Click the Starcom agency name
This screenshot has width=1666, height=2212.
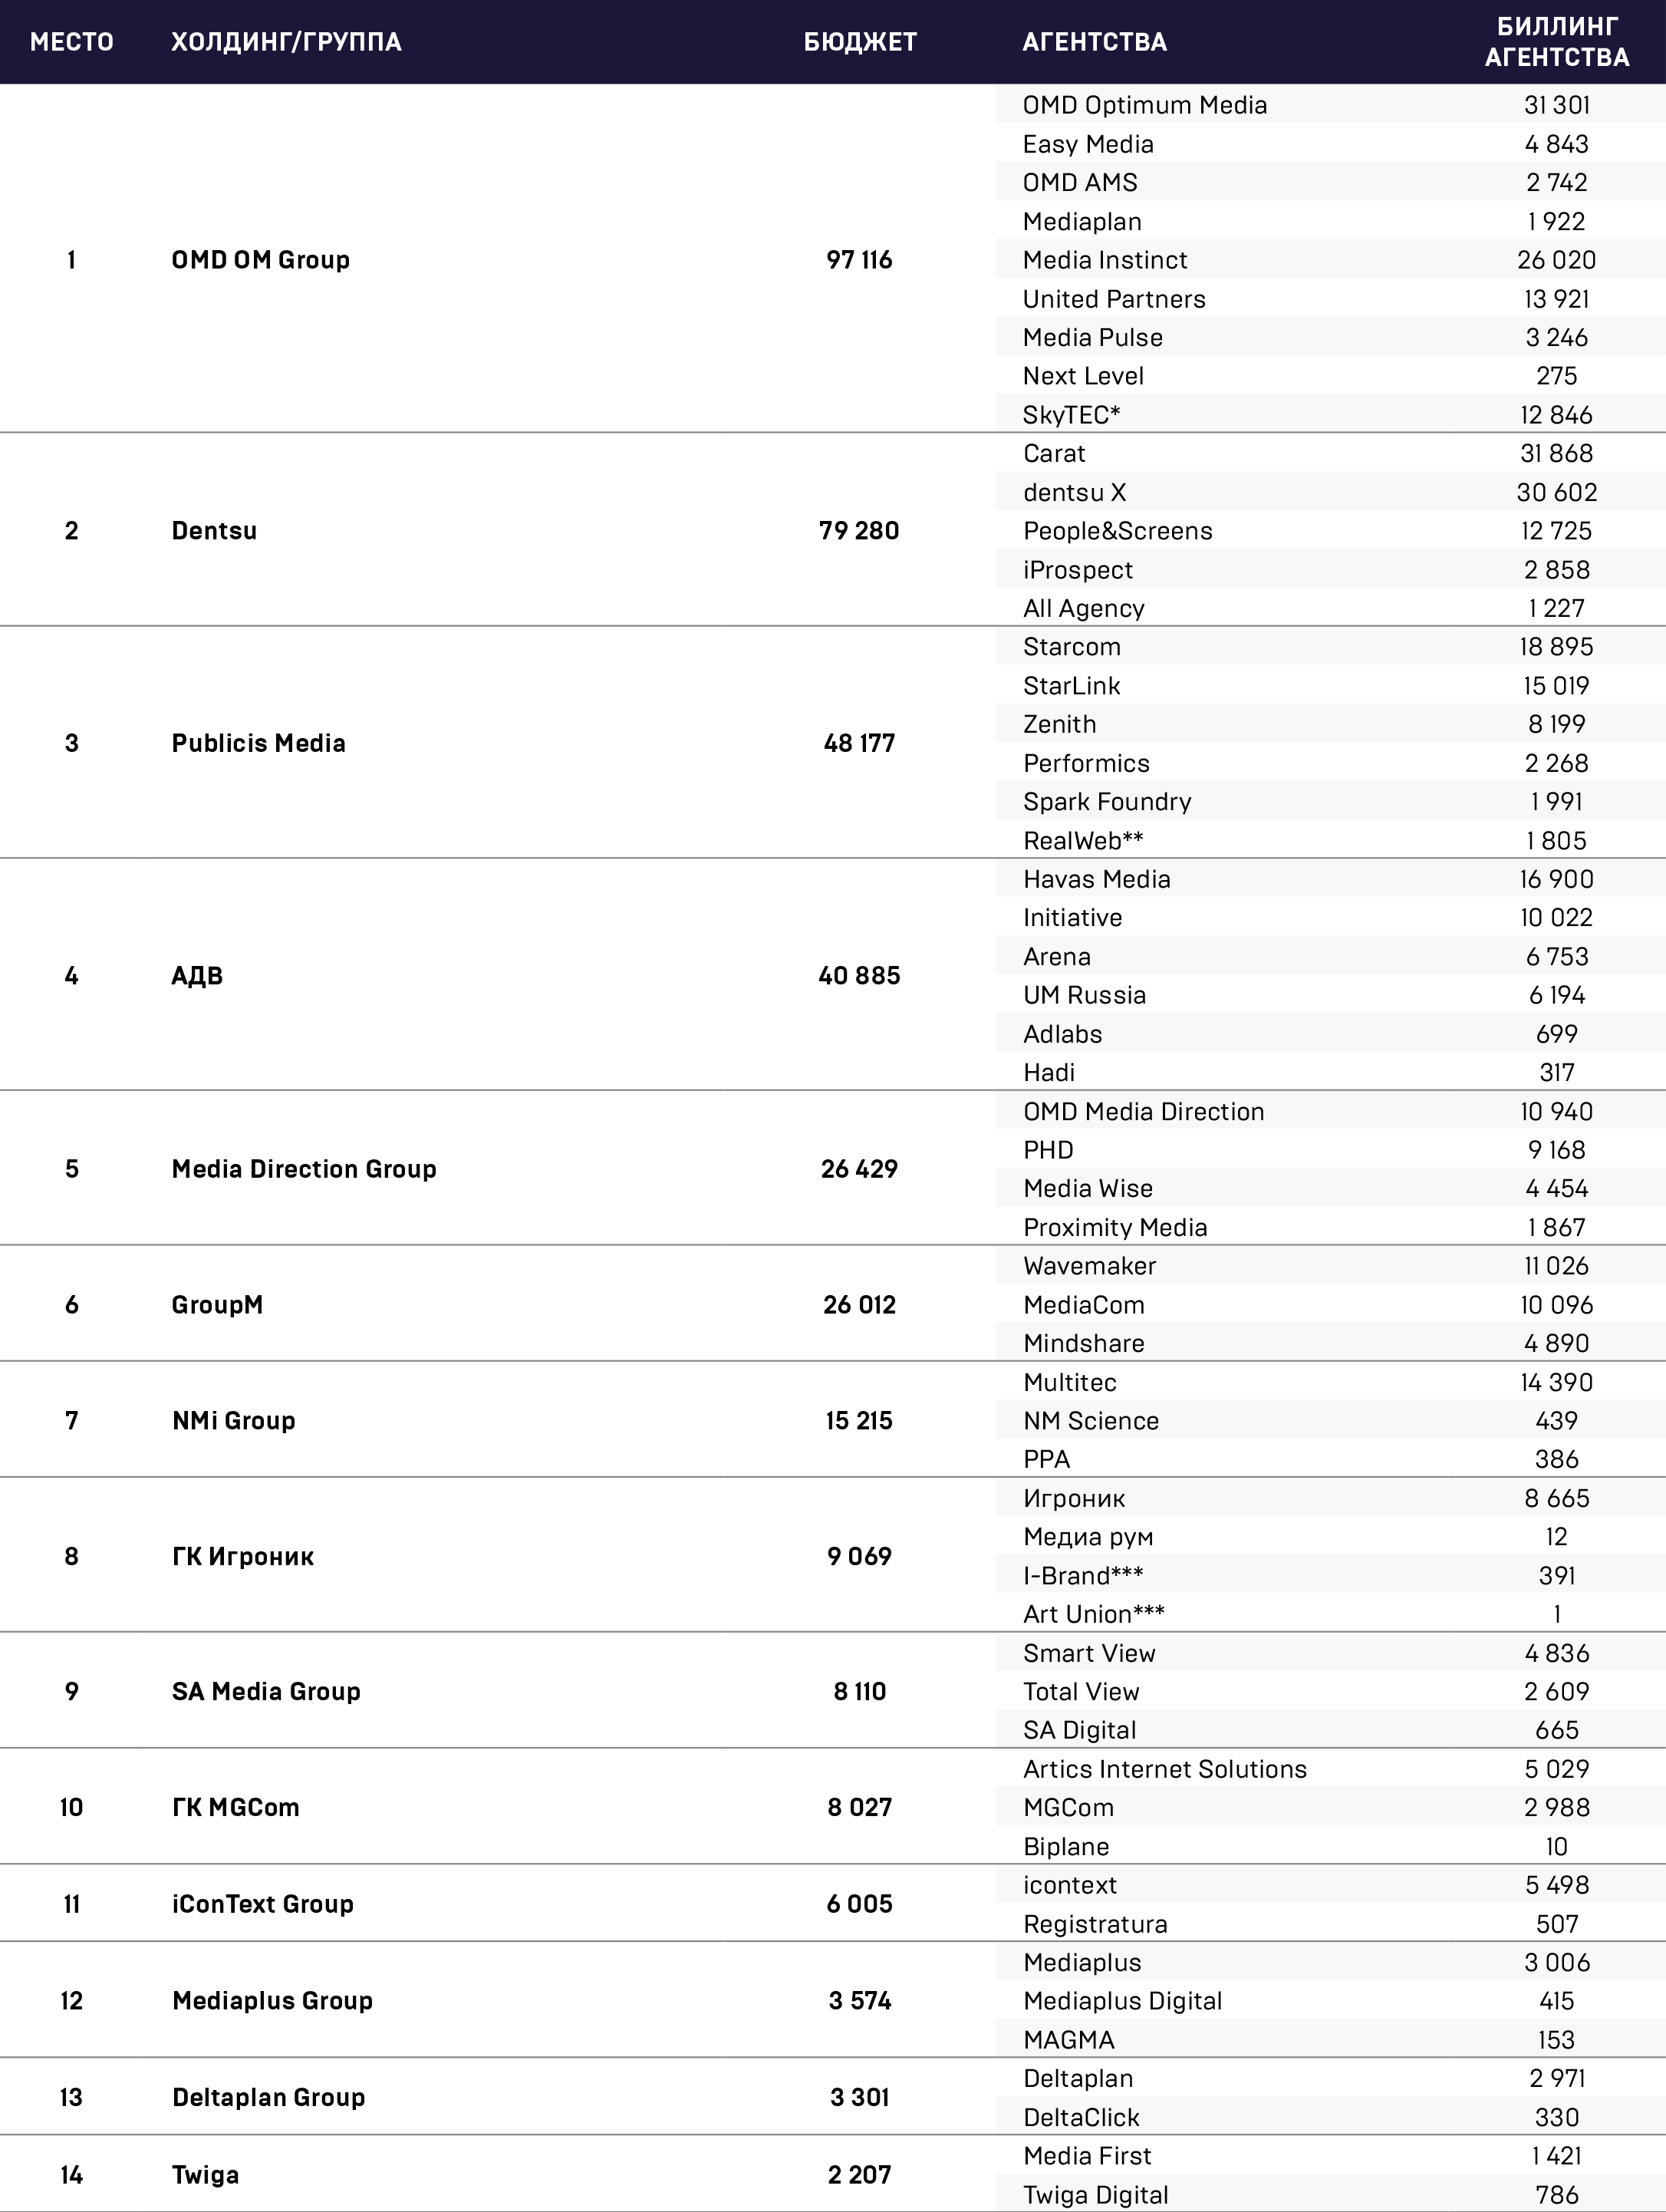1072,647
